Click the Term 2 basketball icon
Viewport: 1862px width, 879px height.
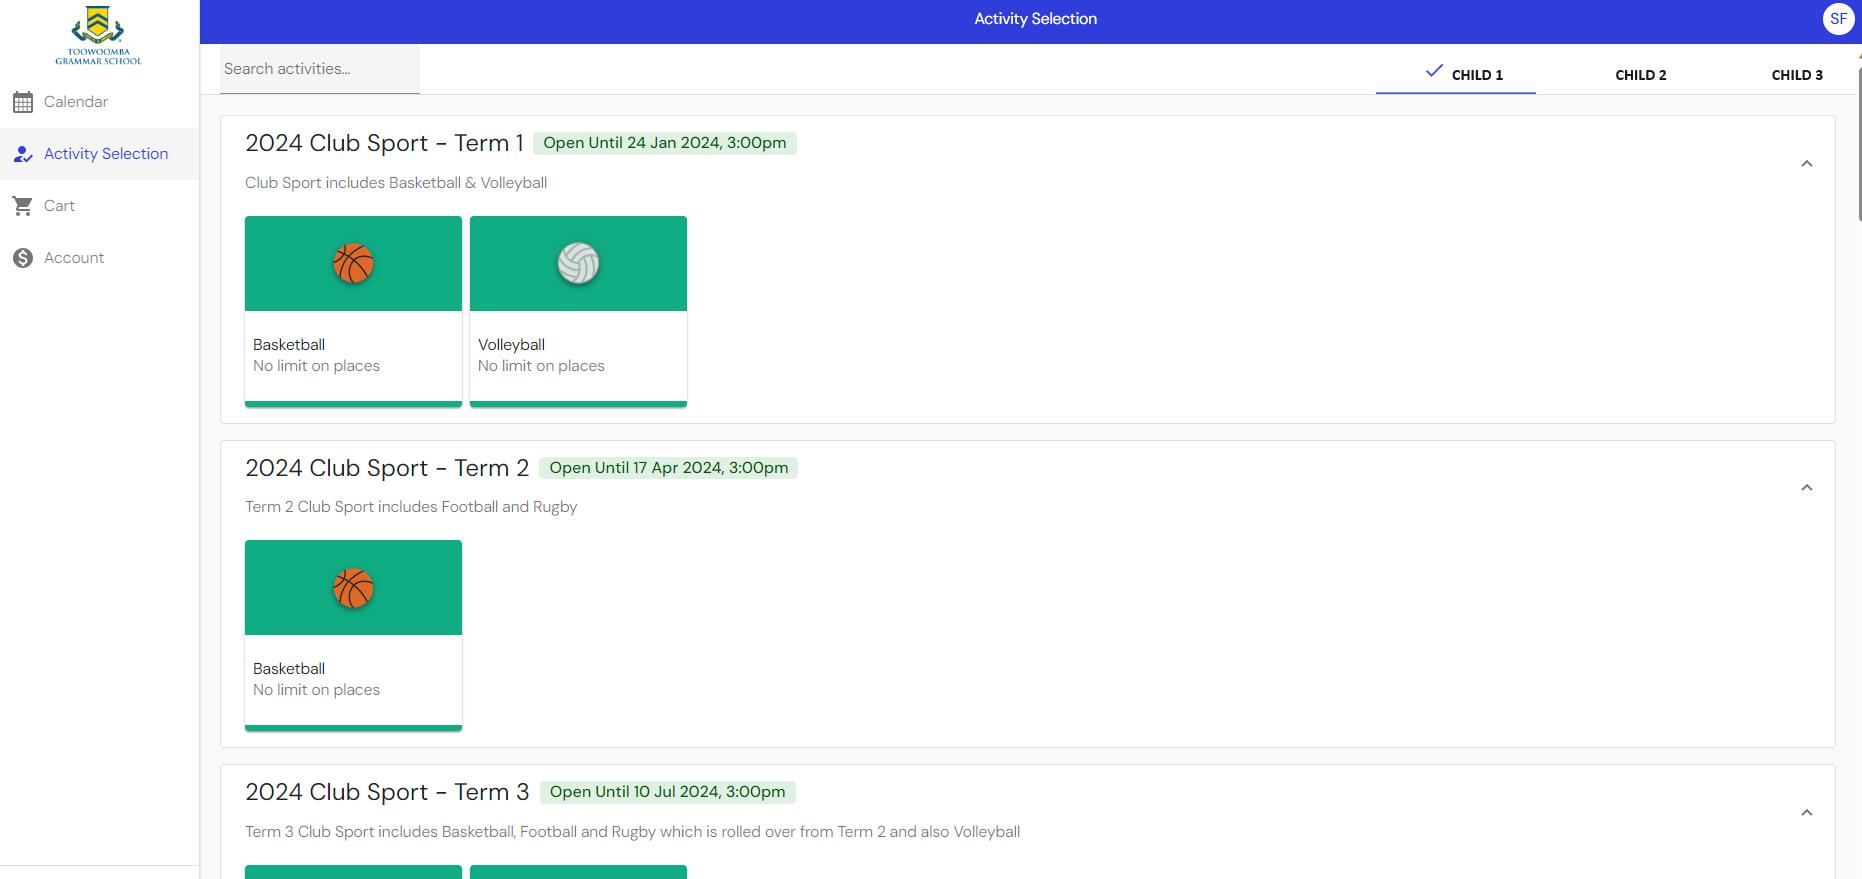tap(353, 588)
